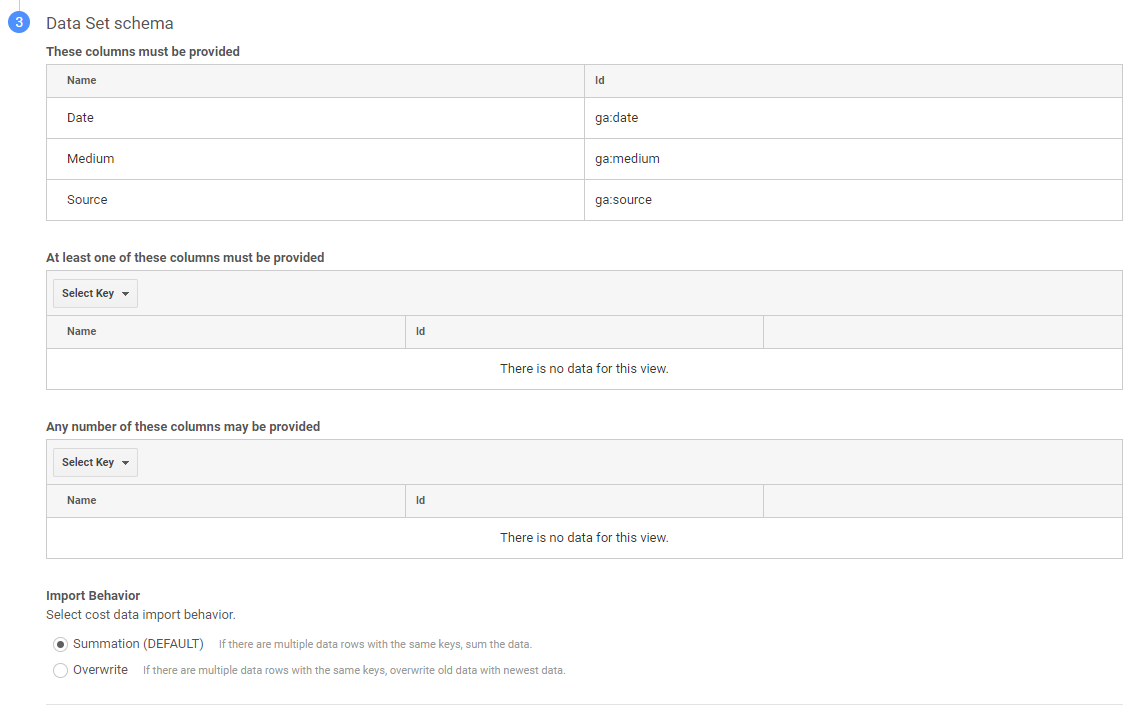Click Name header in required columns table
Viewport: 1137px width, 717px height.
81,80
